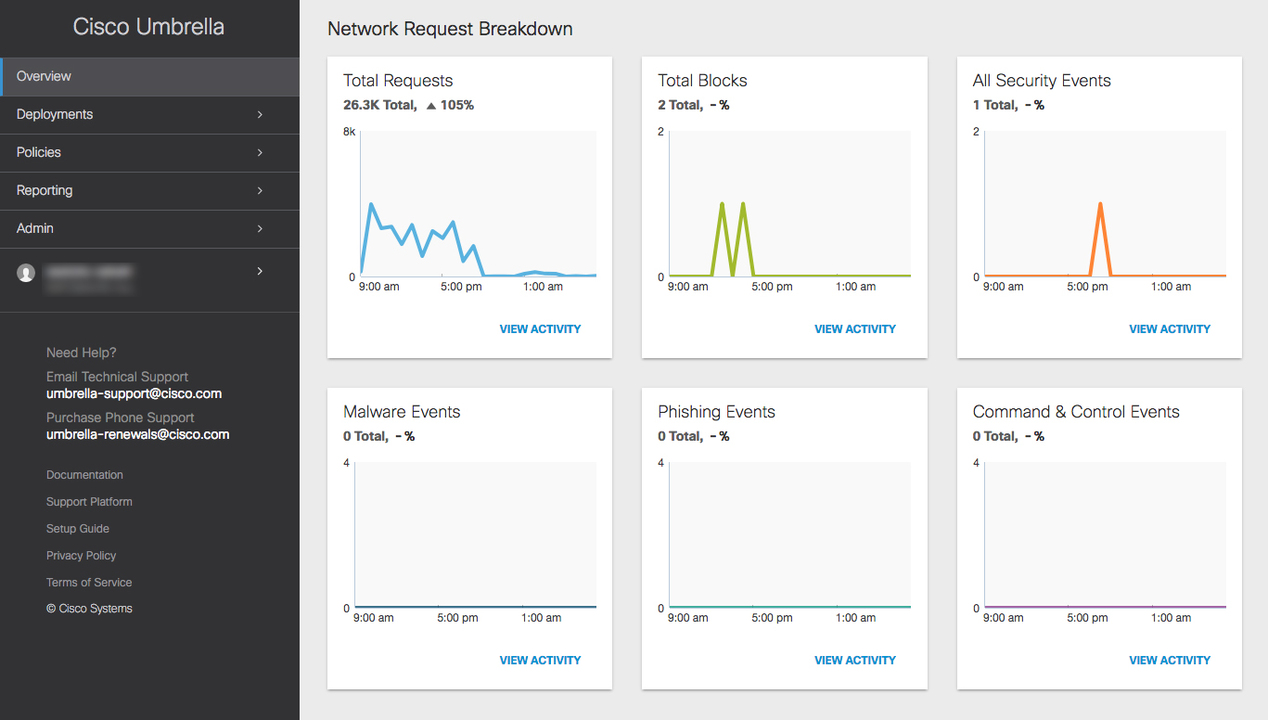This screenshot has width=1268, height=720.
Task: Click the 2 Total blocks statistic
Action: pos(680,105)
